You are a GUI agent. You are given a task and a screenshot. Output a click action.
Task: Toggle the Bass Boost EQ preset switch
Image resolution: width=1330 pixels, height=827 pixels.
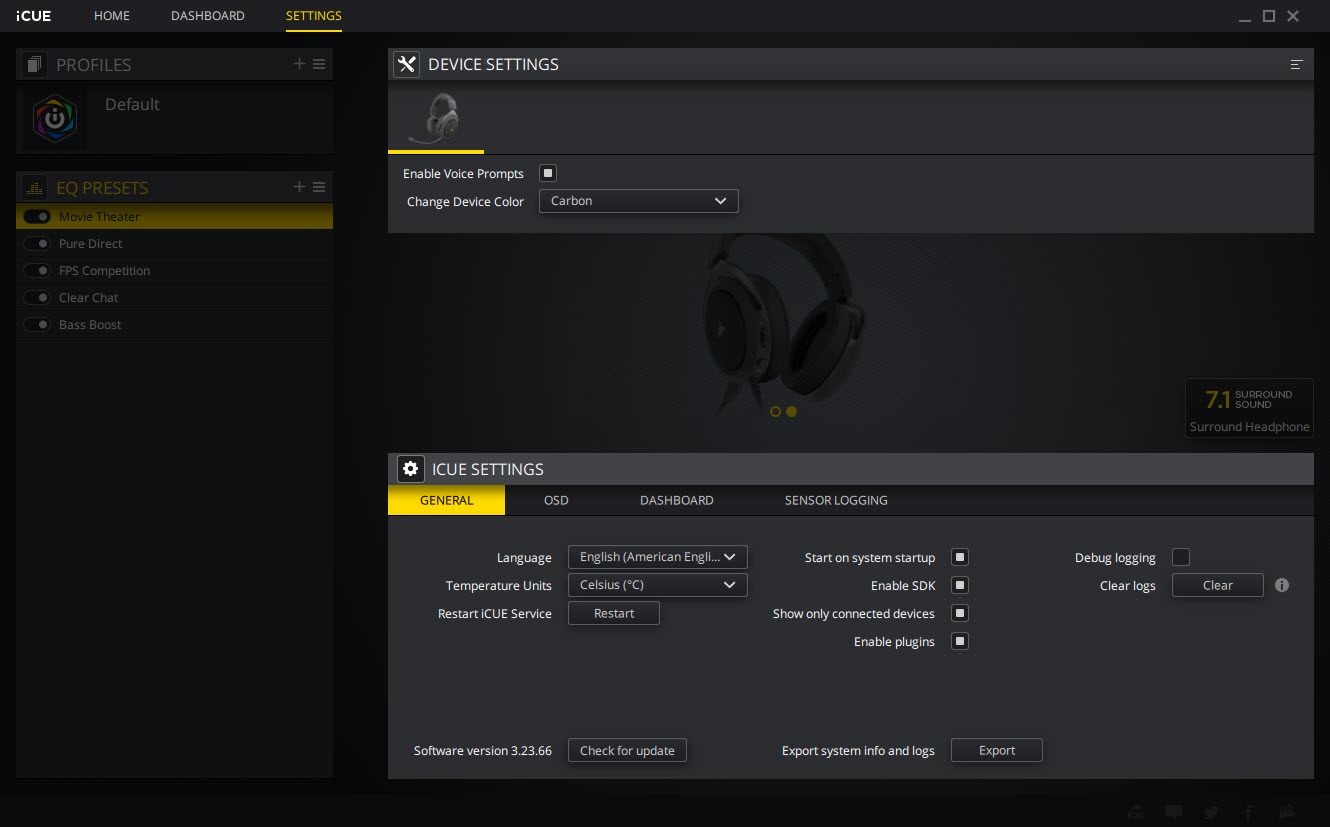click(37, 325)
